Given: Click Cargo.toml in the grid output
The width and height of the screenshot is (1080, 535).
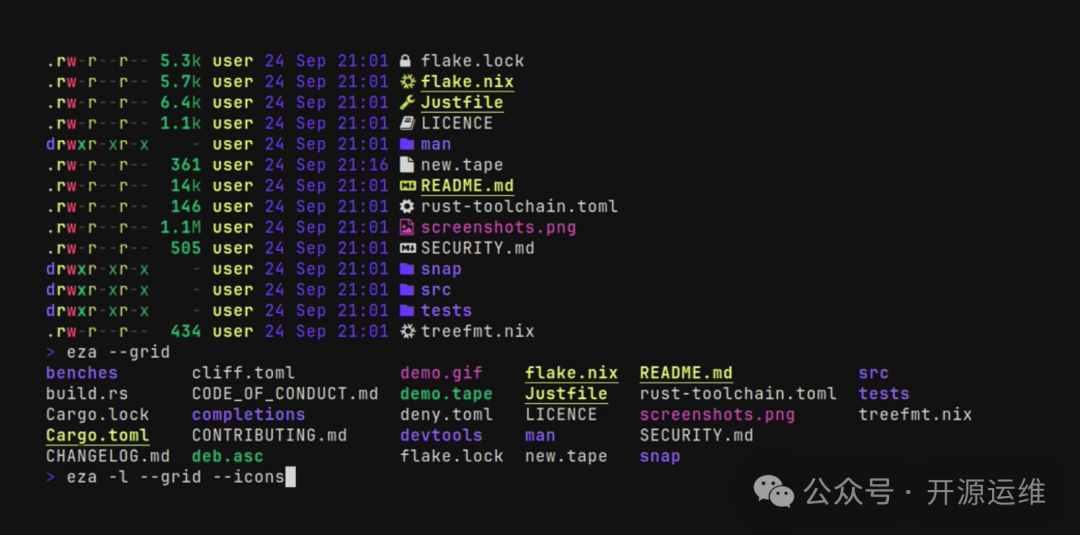Looking at the screenshot, I should 97,436.
